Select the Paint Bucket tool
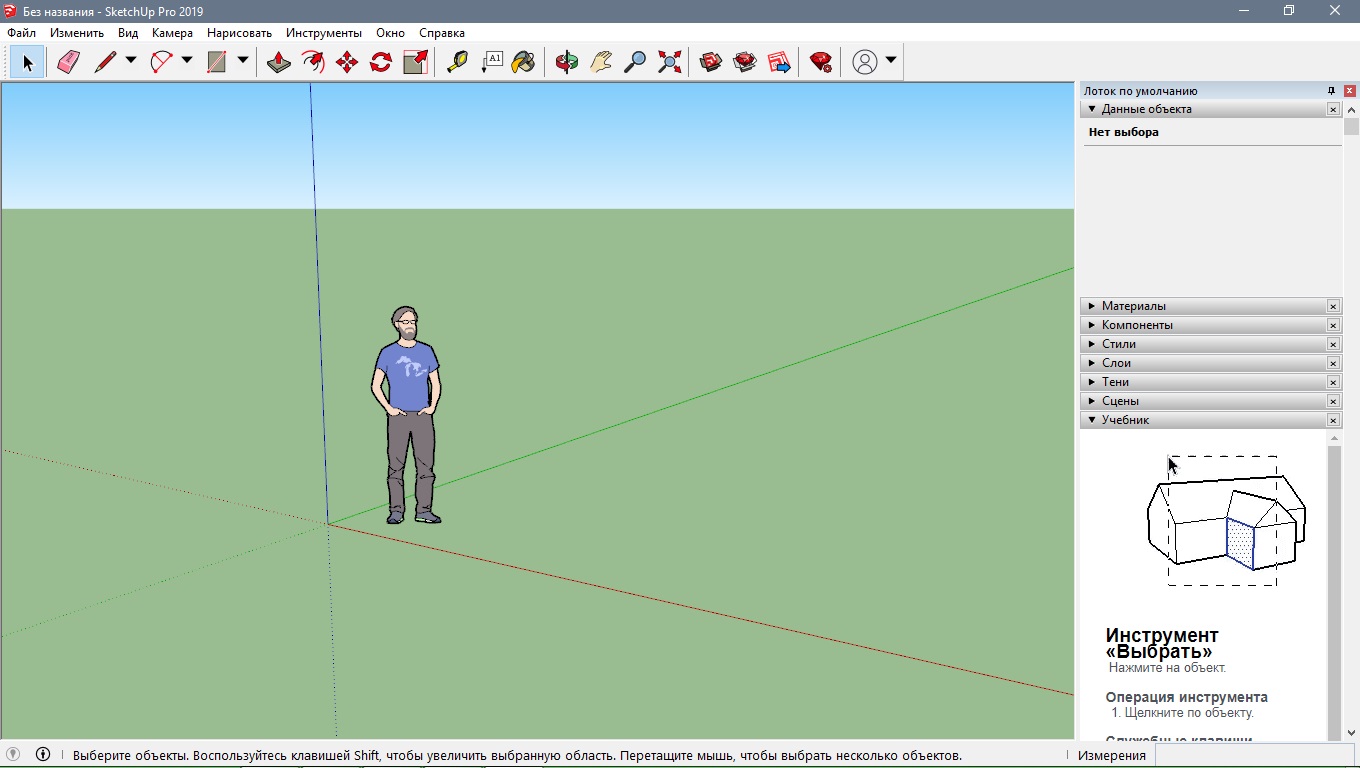The width and height of the screenshot is (1360, 768). pos(523,62)
